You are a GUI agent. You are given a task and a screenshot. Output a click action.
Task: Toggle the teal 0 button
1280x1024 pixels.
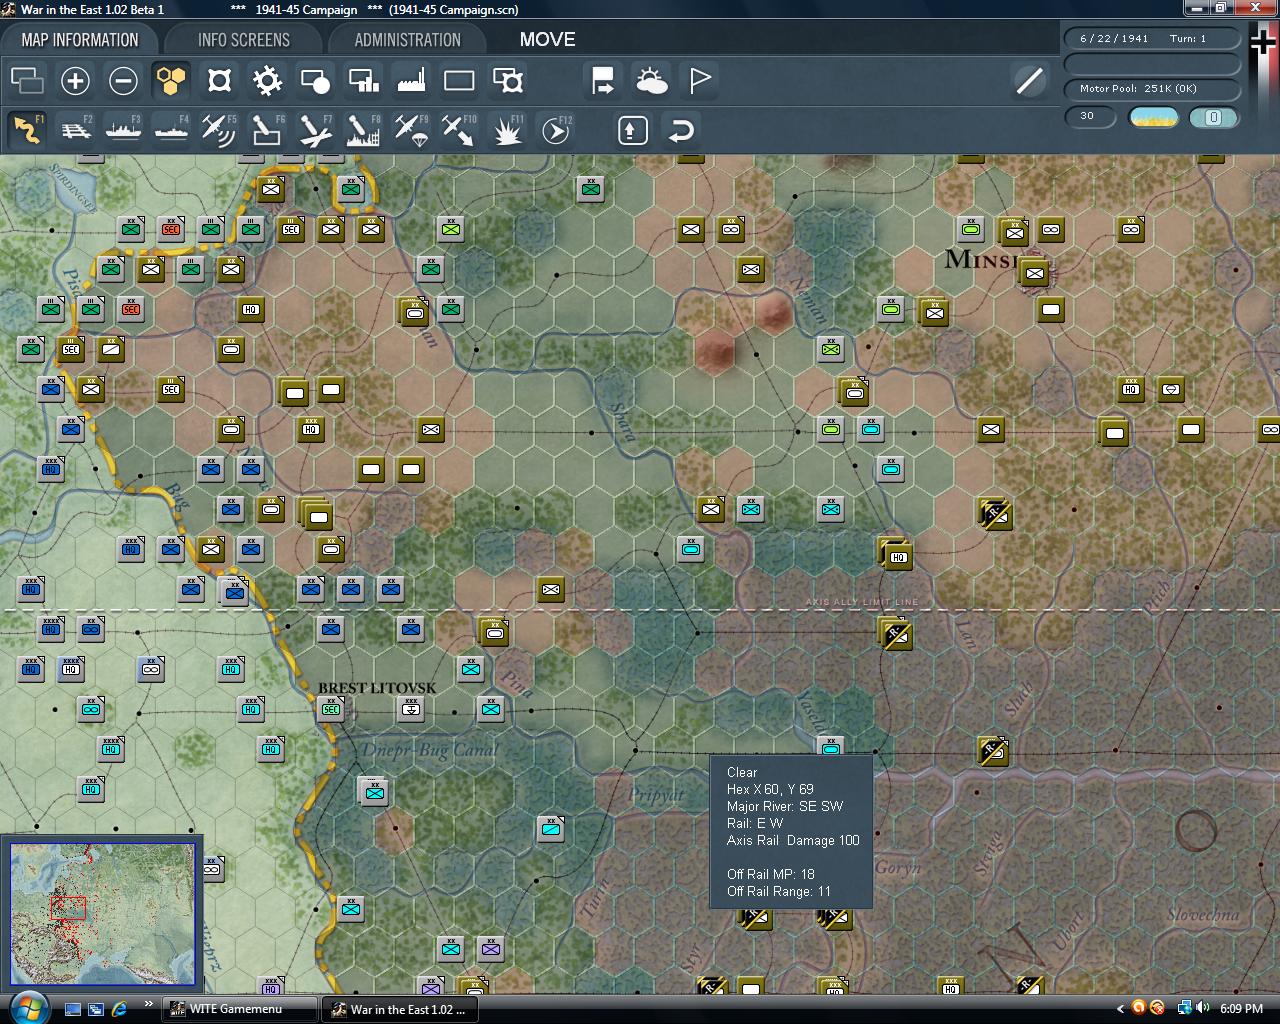(x=1214, y=117)
